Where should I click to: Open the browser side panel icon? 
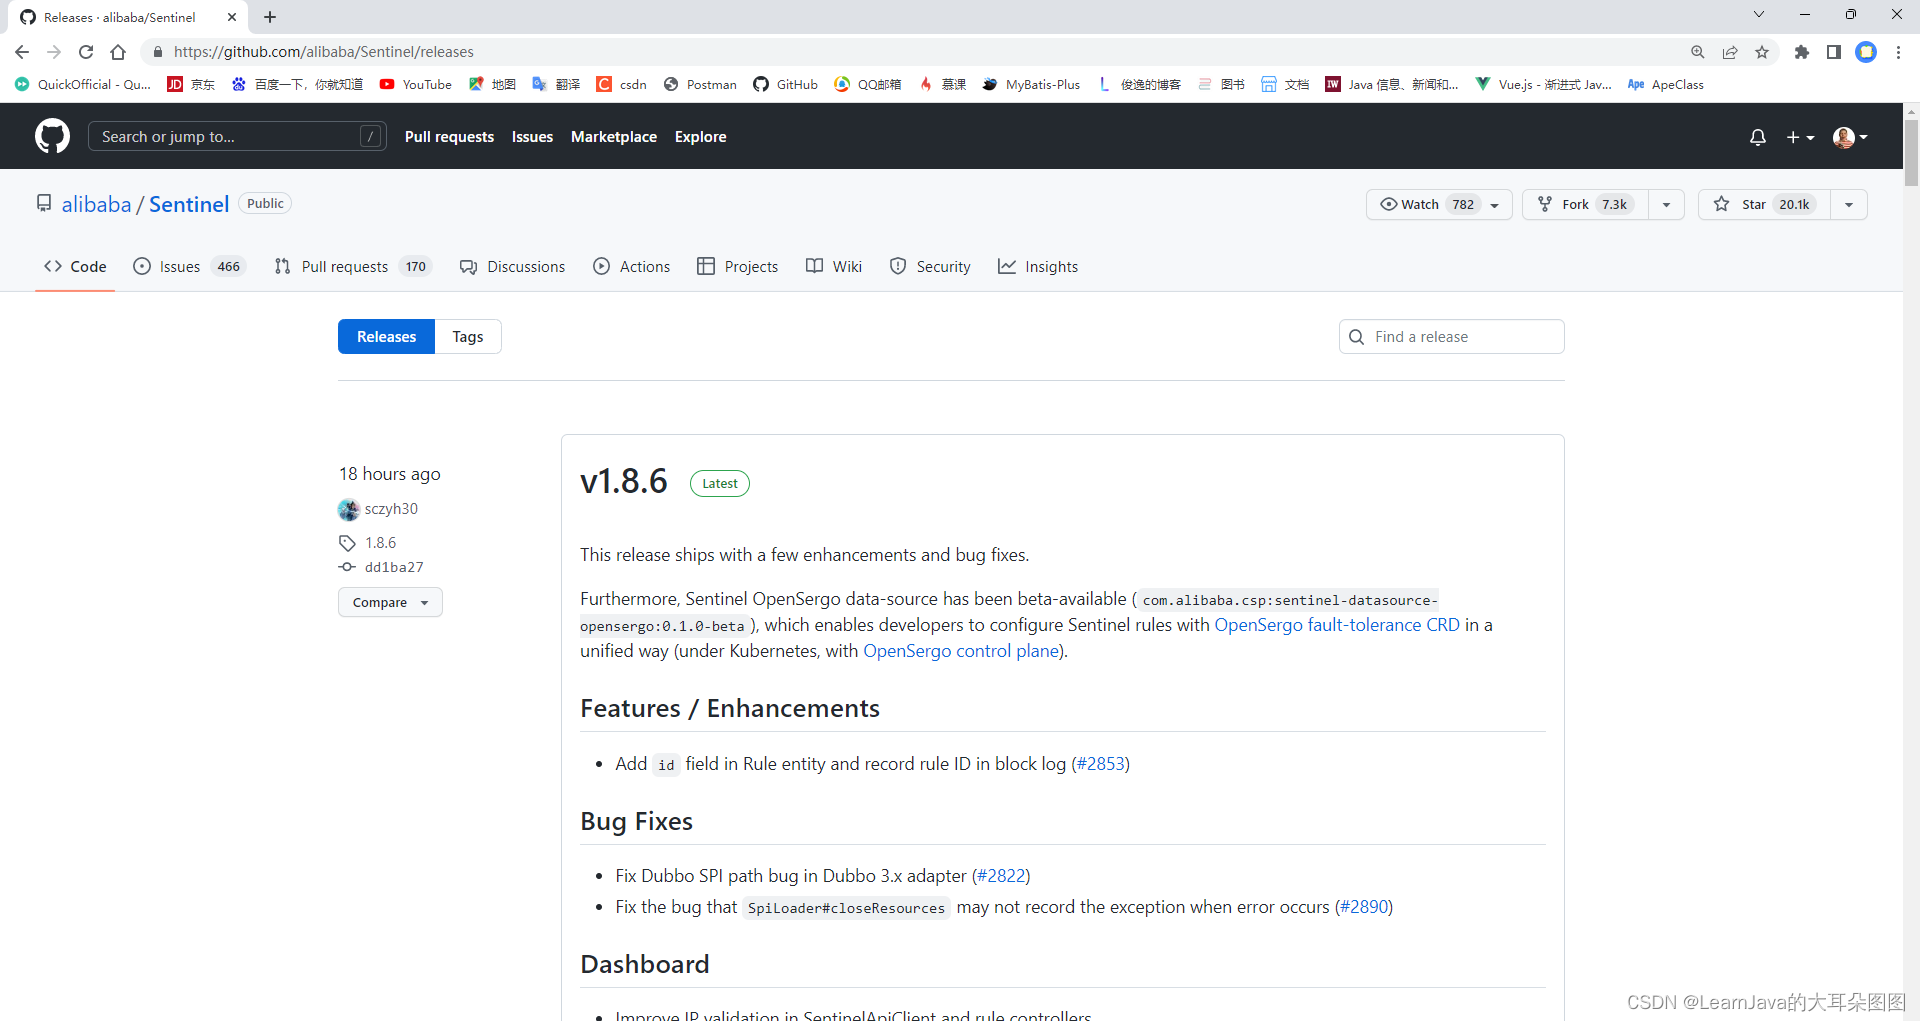pyautogui.click(x=1834, y=52)
